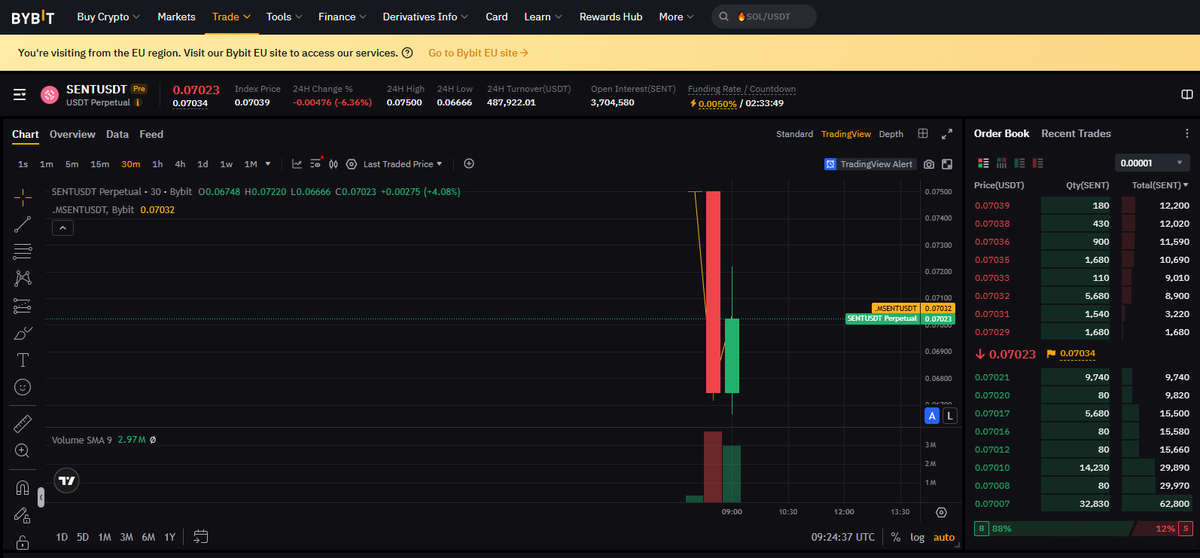The width and height of the screenshot is (1200, 558).
Task: Select the crosshair cursor tool
Action: click(22, 197)
